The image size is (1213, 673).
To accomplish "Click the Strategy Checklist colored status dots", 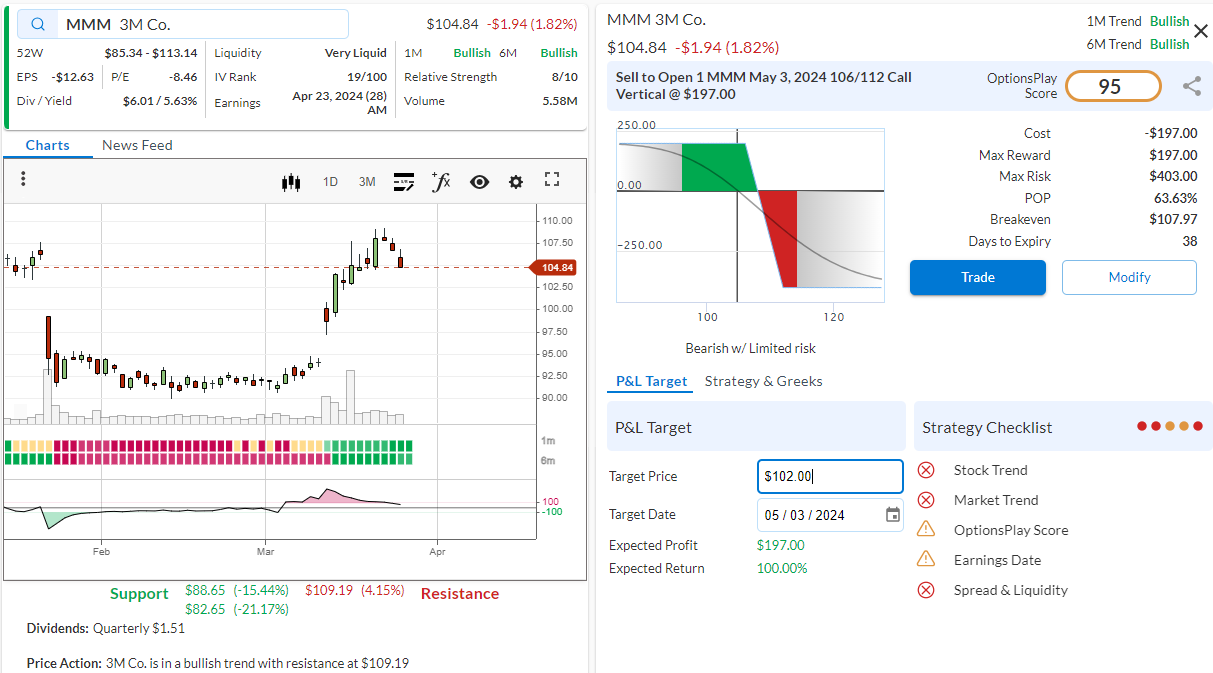I will pos(1169,427).
